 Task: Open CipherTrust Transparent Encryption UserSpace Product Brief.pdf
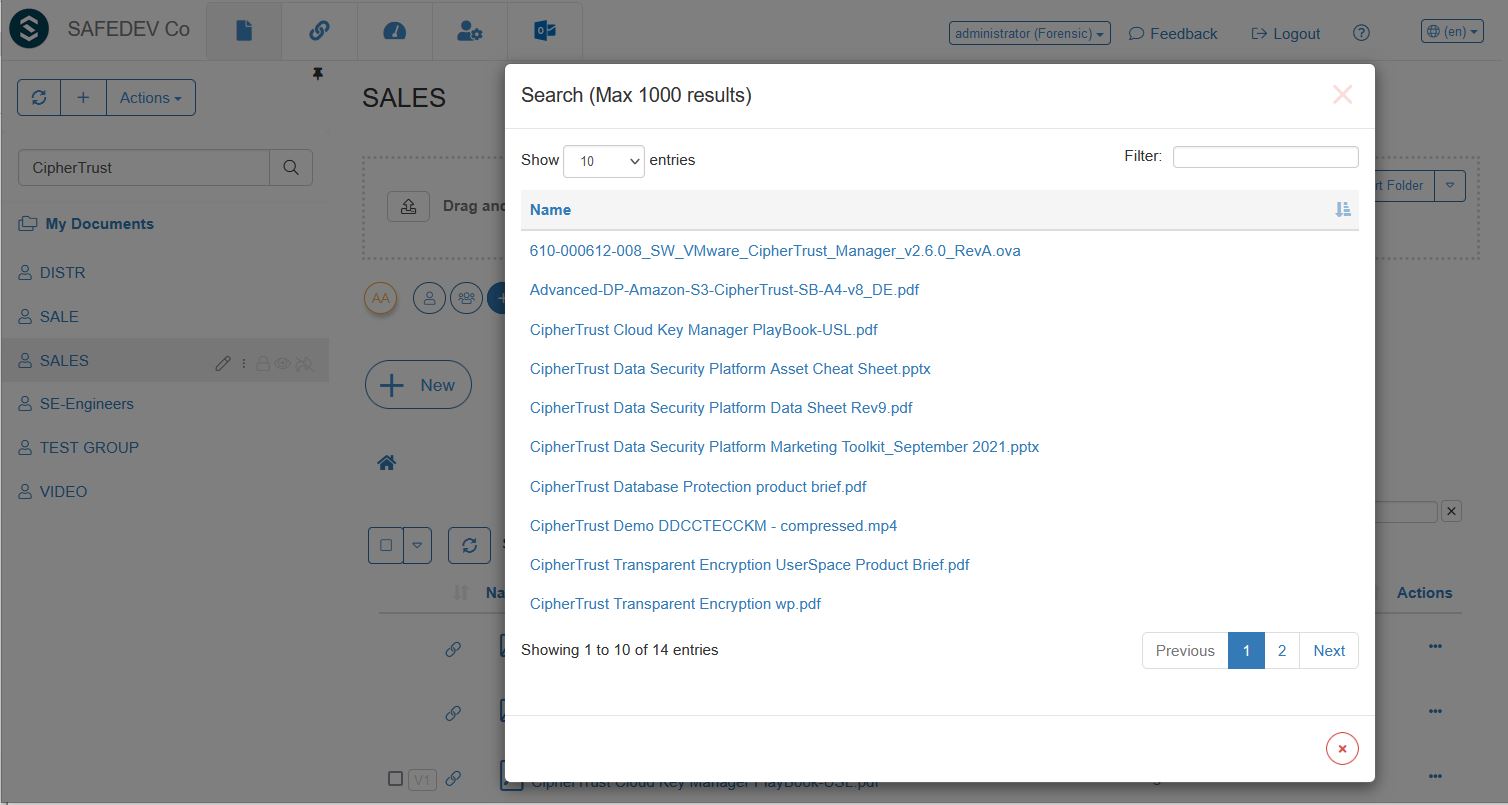[x=750, y=565]
